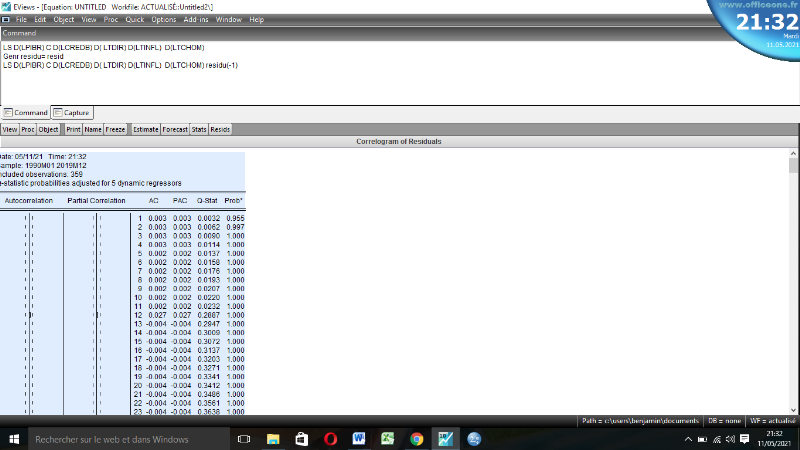Click the Prob* column header
This screenshot has width=800, height=450.
coord(234,201)
